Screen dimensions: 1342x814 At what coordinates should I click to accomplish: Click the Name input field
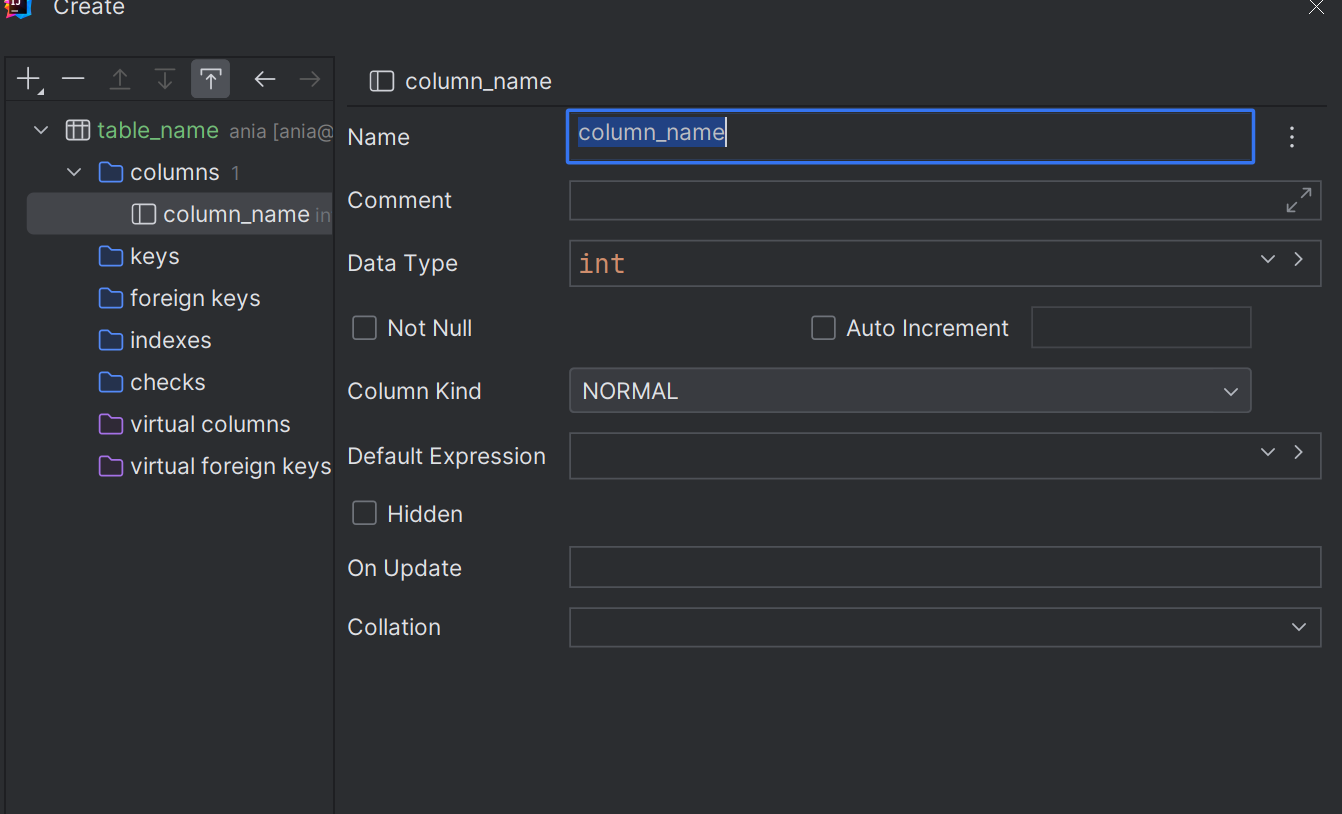click(910, 136)
